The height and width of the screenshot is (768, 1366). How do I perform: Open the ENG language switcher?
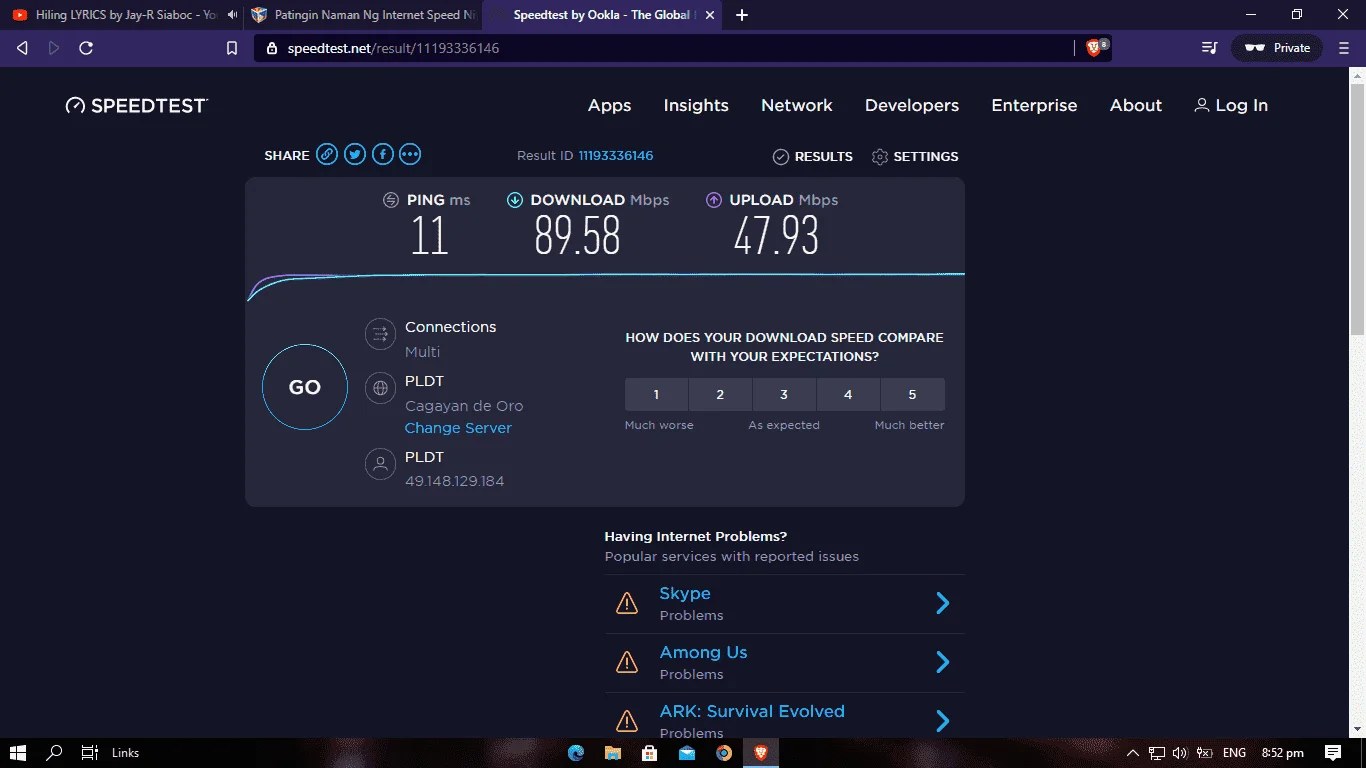(x=1234, y=753)
